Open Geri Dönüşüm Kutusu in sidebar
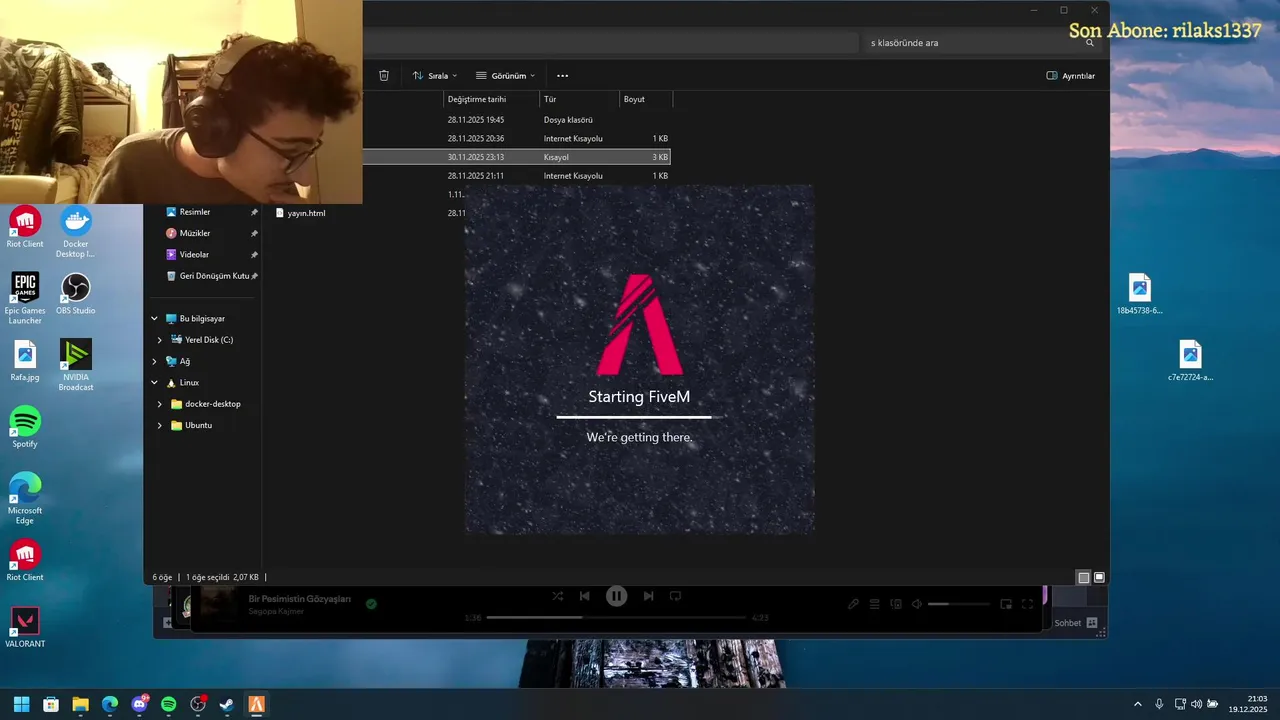The image size is (1280, 720). (x=207, y=275)
